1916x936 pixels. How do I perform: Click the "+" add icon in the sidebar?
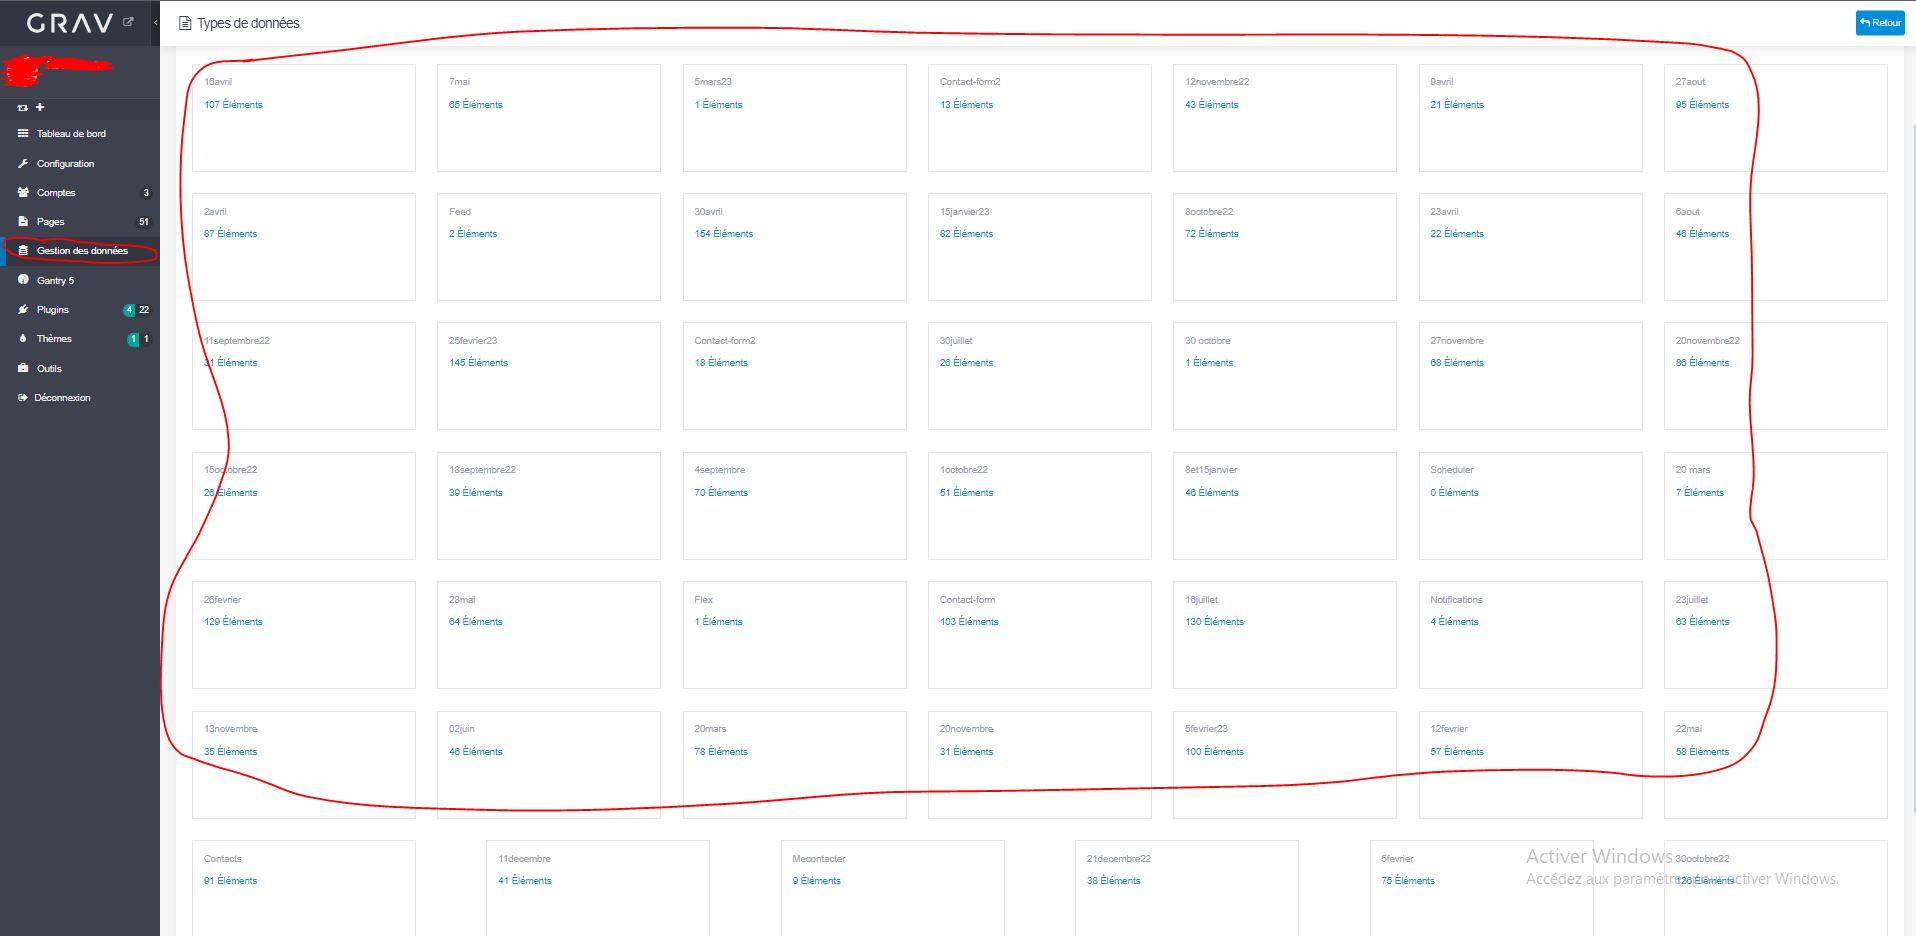40,107
